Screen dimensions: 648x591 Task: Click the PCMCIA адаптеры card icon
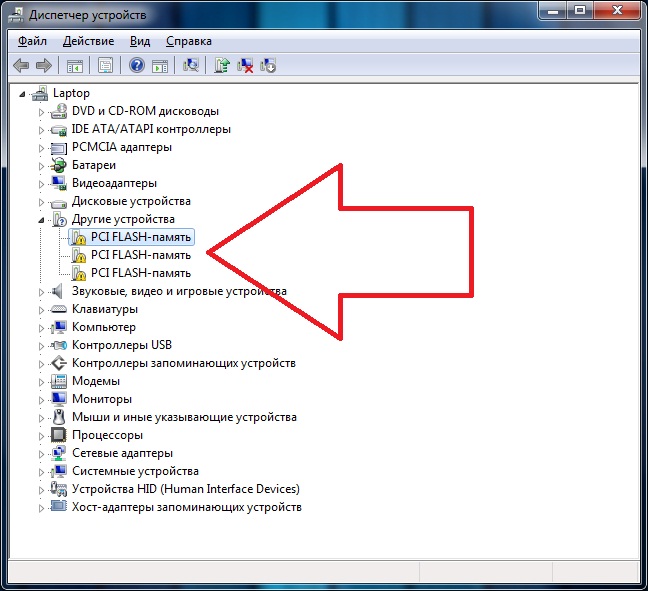click(59, 148)
